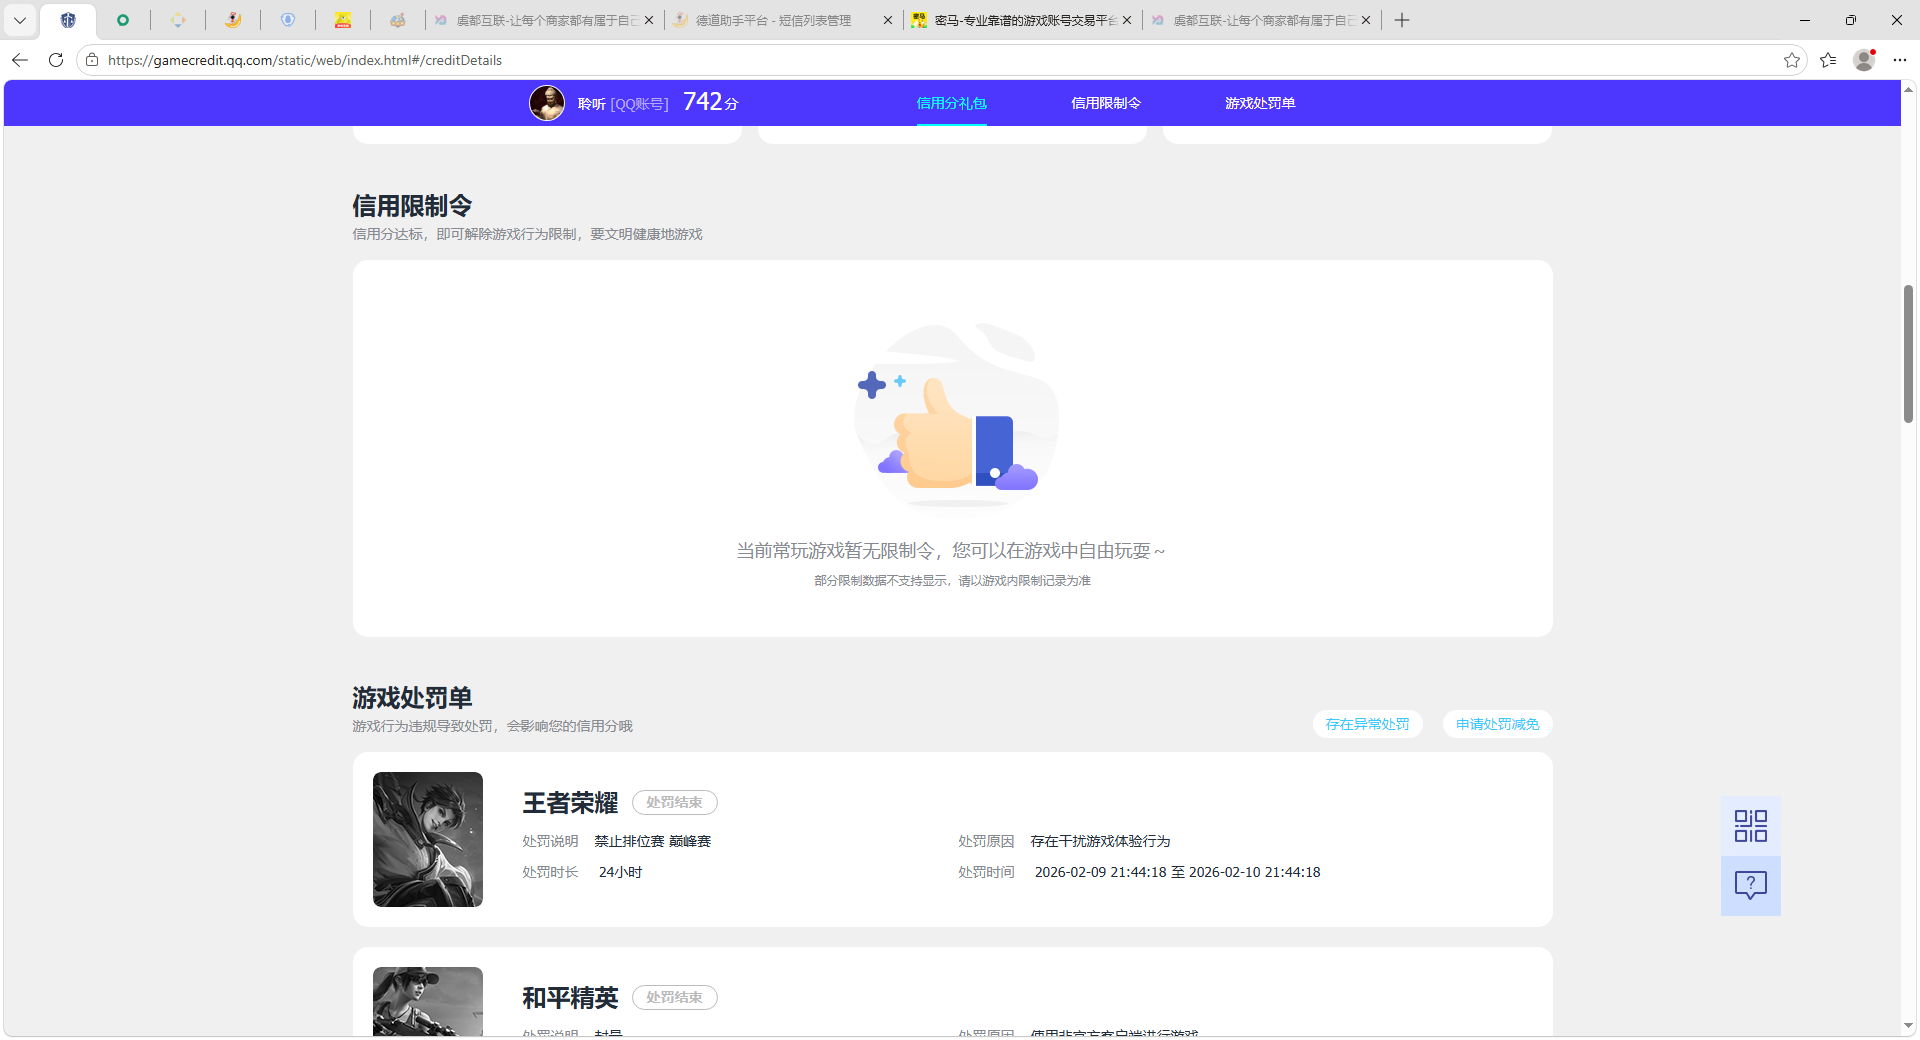Close the first 虔都互联 tab
This screenshot has width=1920, height=1040.
coord(649,20)
